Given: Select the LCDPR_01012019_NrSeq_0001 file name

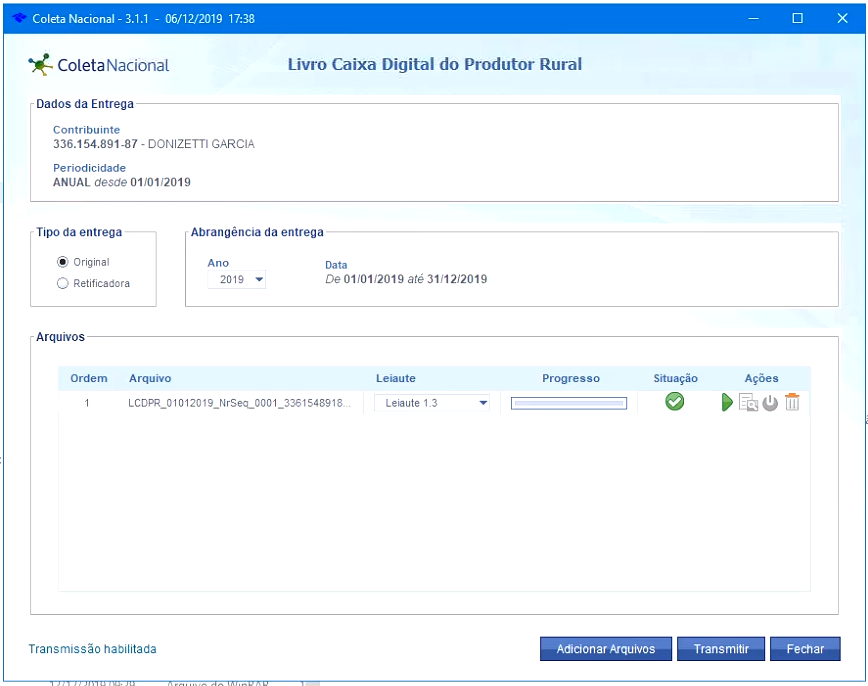Looking at the screenshot, I should click(239, 403).
